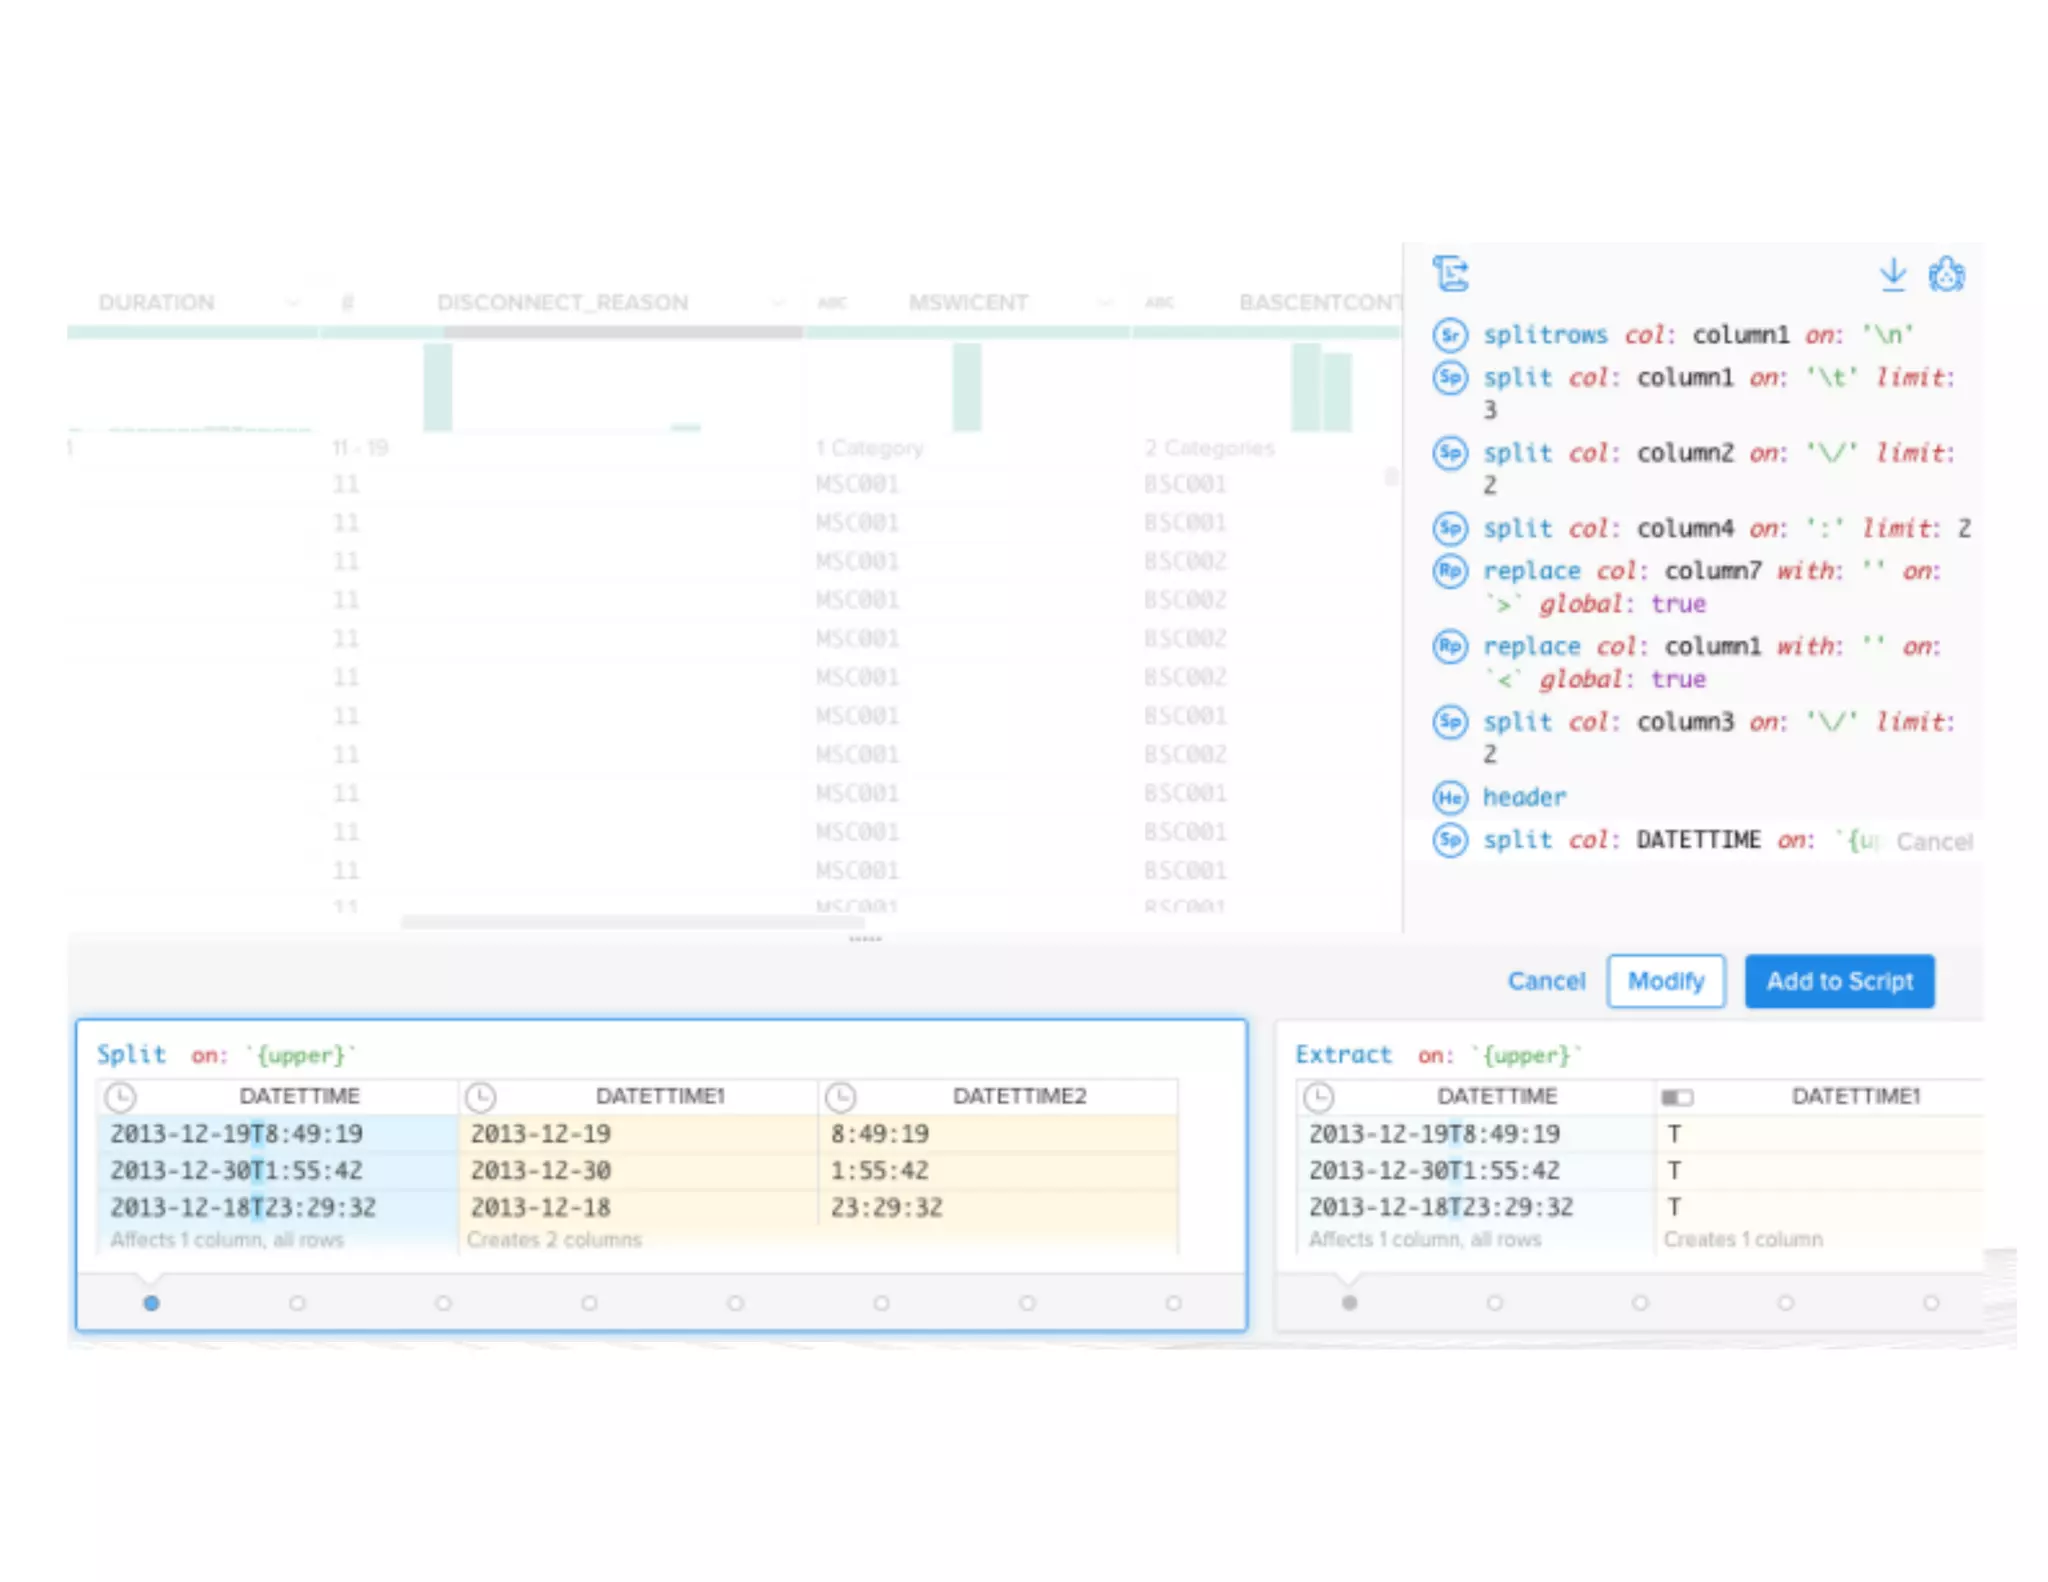Click the header step He icon

[1450, 797]
